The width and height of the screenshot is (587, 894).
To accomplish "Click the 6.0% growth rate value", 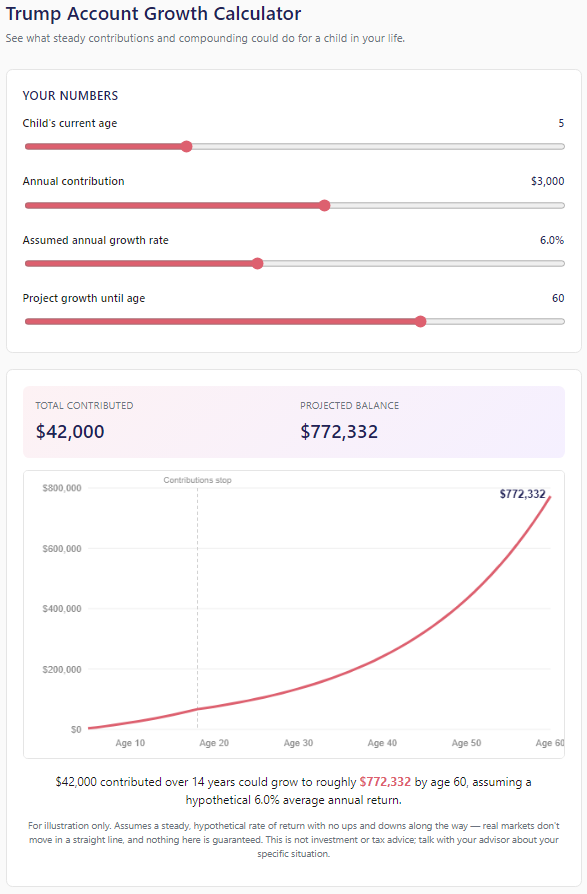I will 552,240.
